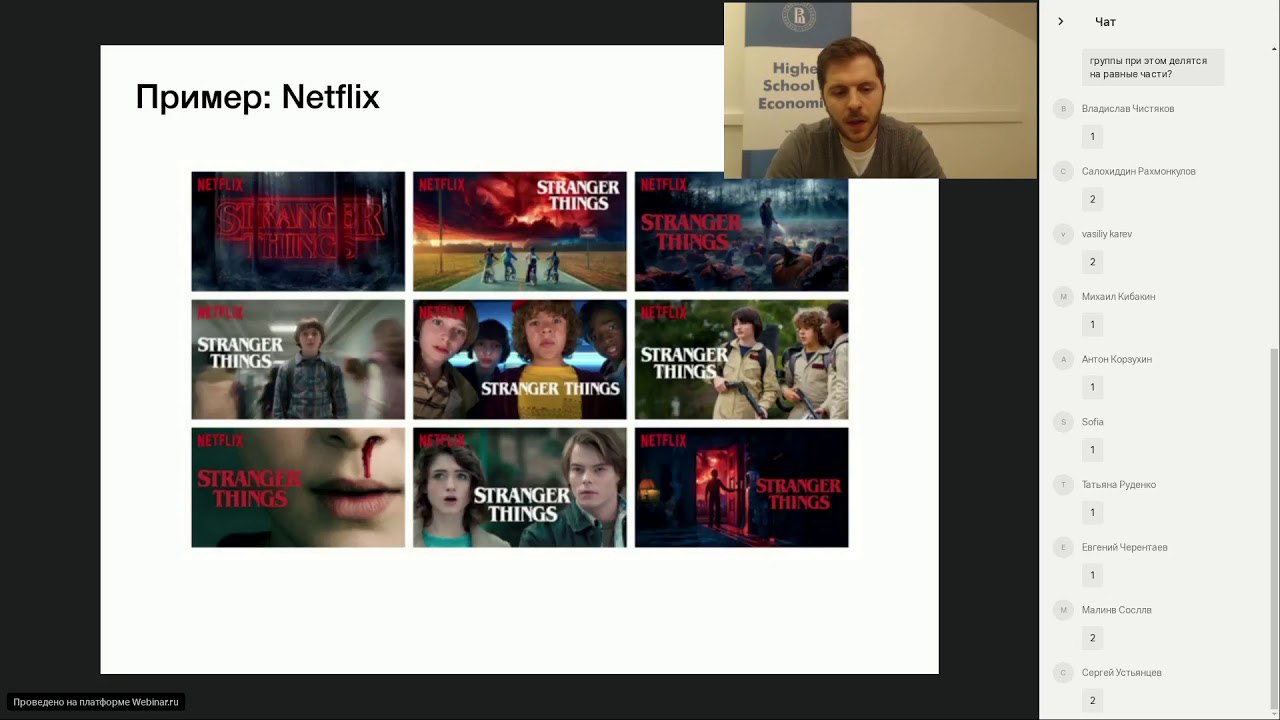1280x720 pixels.
Task: Click the slide title Пример: Netflix
Action: (257, 97)
